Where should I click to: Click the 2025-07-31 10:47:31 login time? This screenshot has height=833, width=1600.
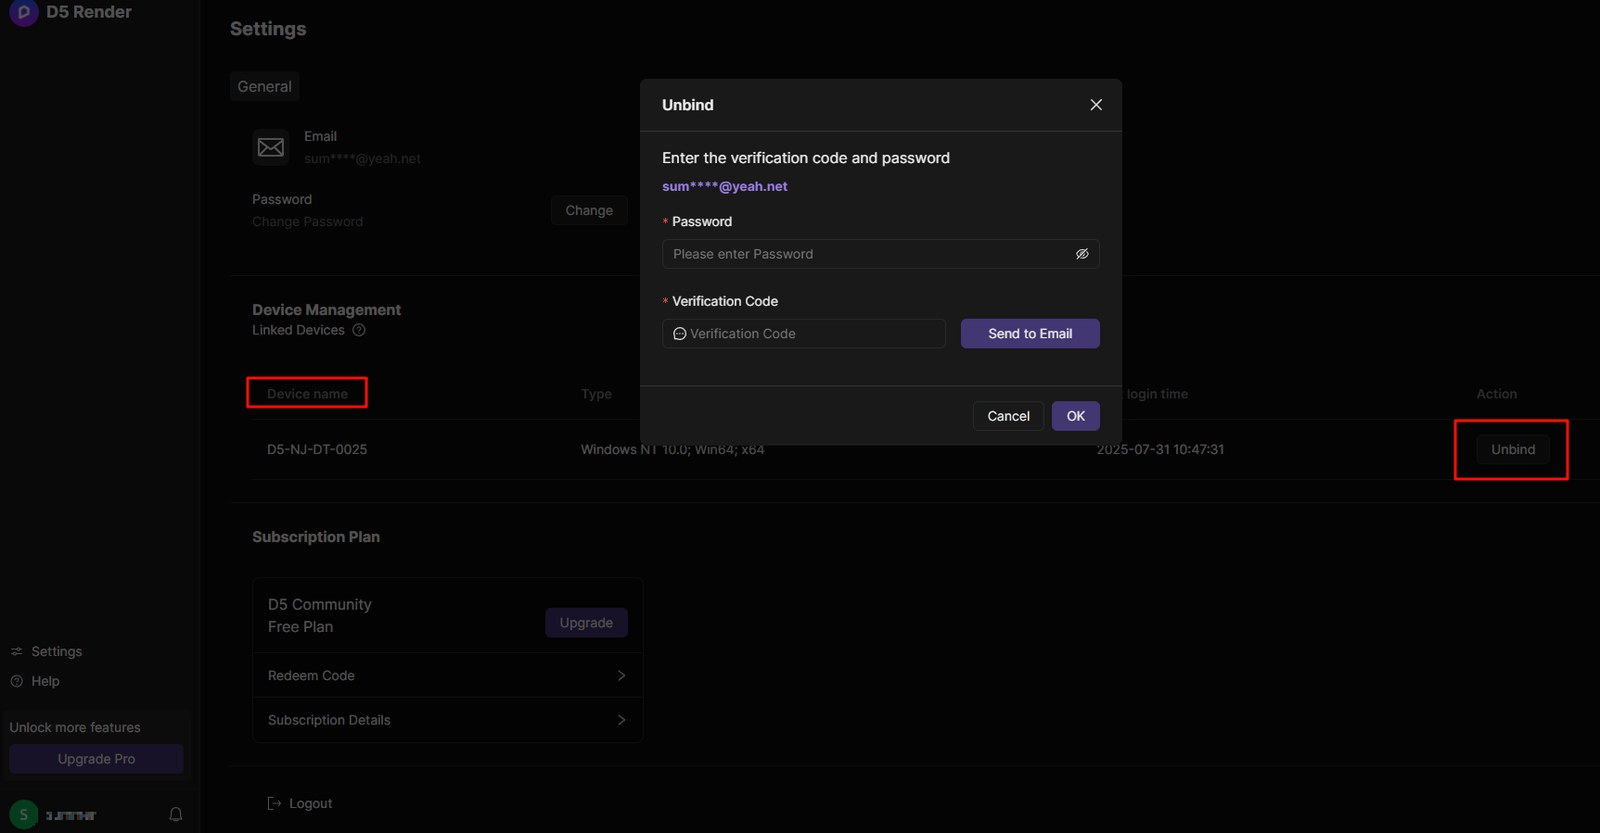[1160, 450]
